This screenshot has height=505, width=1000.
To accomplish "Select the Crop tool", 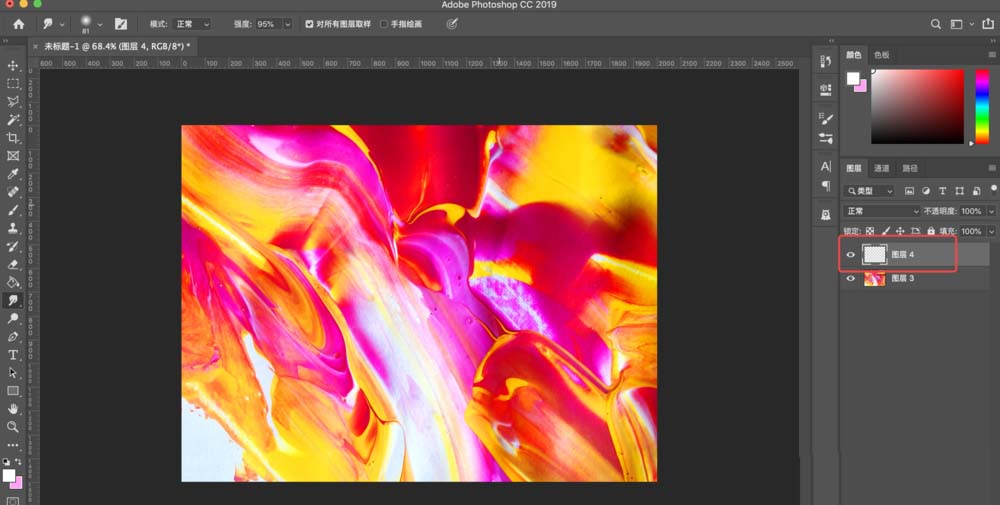I will pyautogui.click(x=13, y=138).
